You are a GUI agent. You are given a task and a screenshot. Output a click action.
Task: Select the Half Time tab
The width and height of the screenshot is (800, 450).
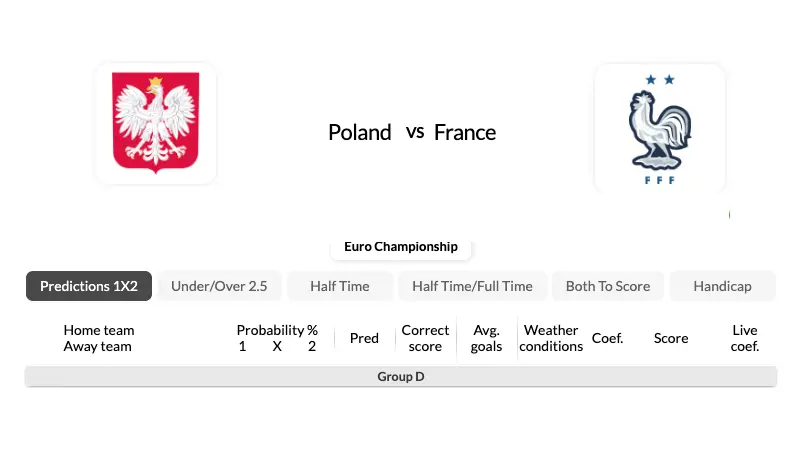(340, 286)
